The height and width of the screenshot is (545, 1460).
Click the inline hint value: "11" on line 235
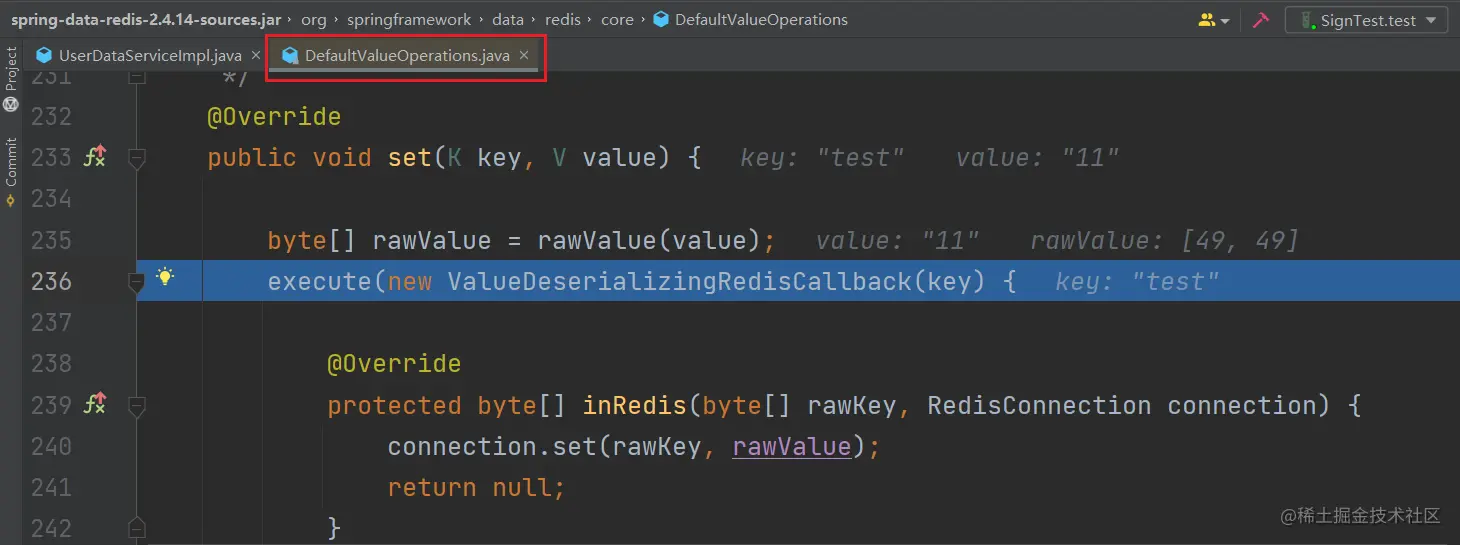(897, 240)
